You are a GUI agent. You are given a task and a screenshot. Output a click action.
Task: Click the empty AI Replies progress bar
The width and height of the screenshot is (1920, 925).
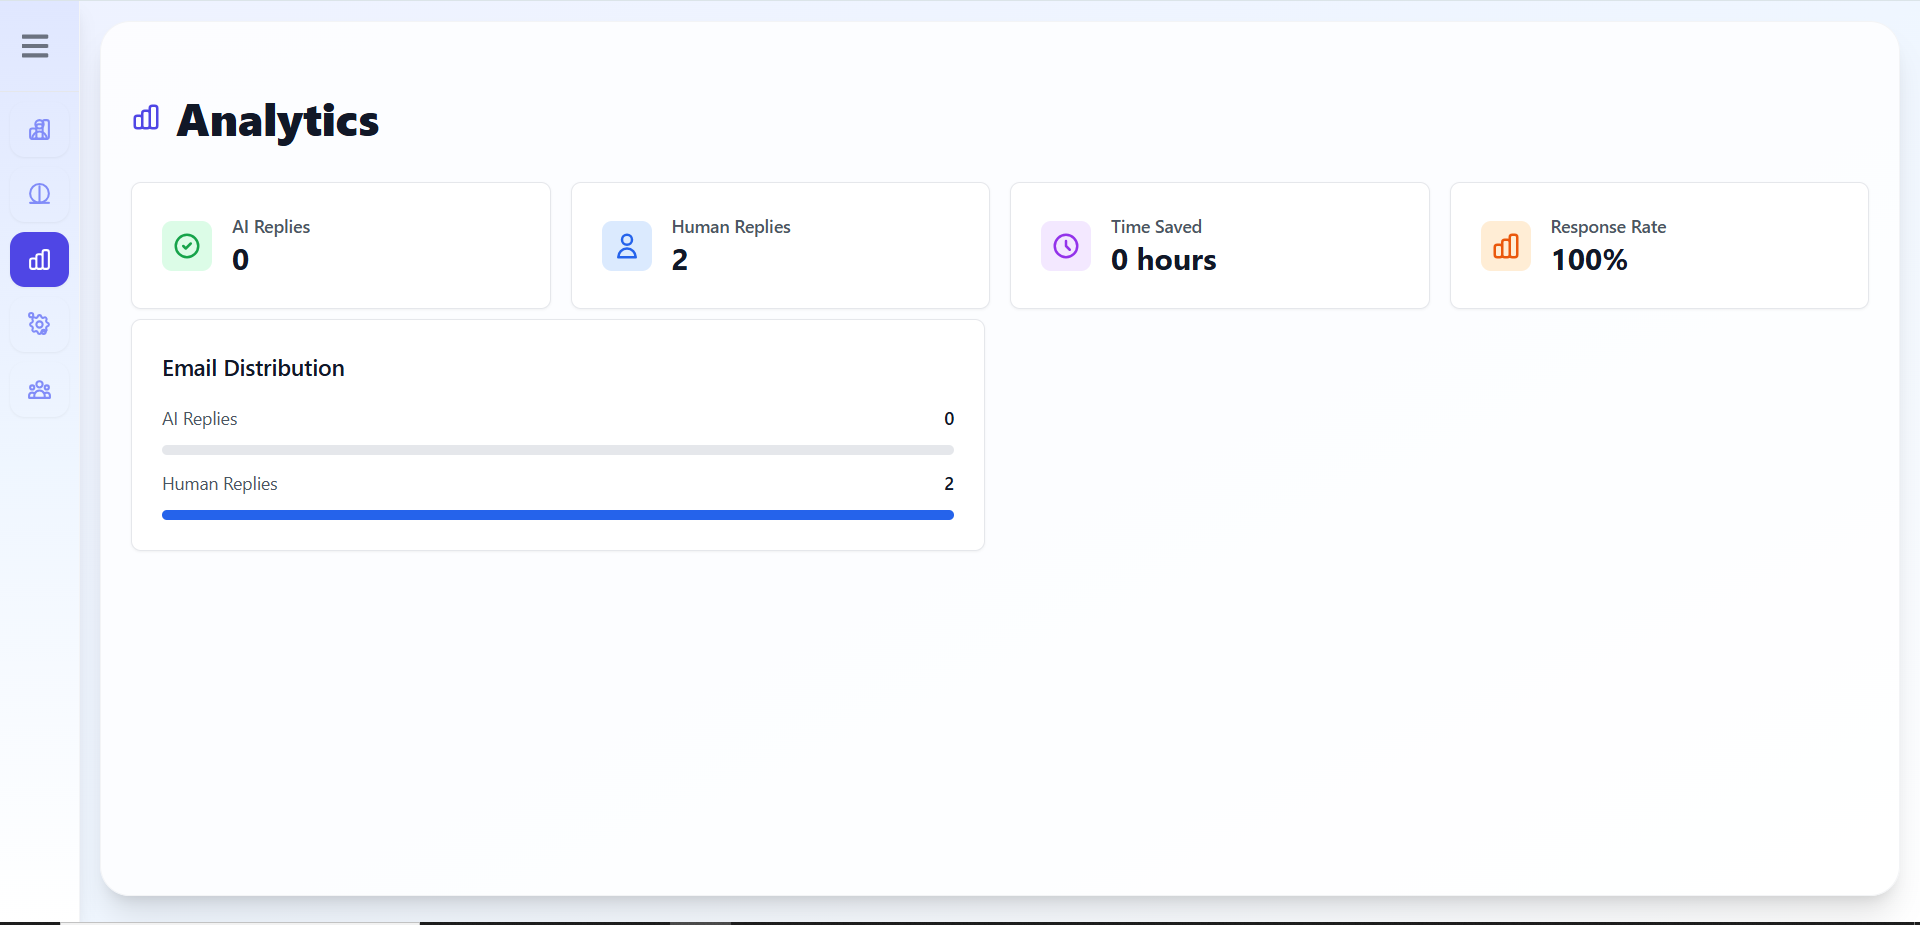(558, 450)
